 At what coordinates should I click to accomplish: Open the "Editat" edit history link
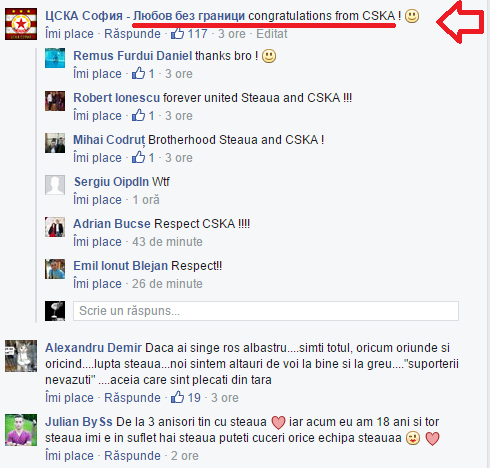click(272, 34)
